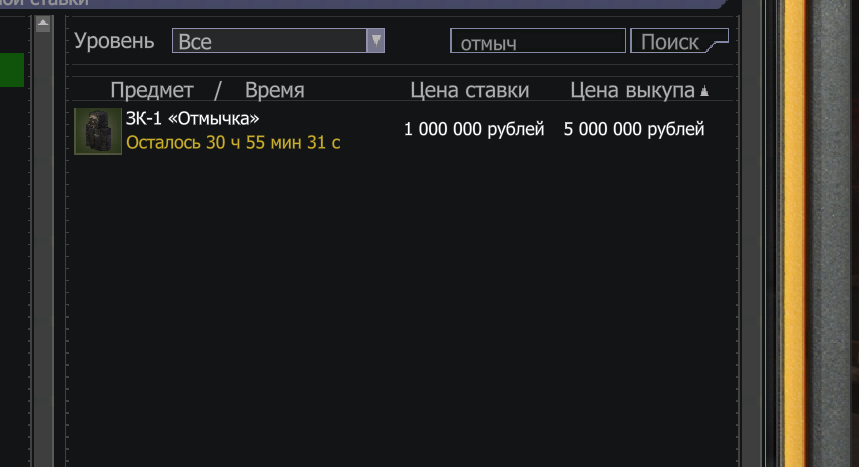The height and width of the screenshot is (467, 859).
Task: Click the Уровень filter label
Action: (114, 41)
